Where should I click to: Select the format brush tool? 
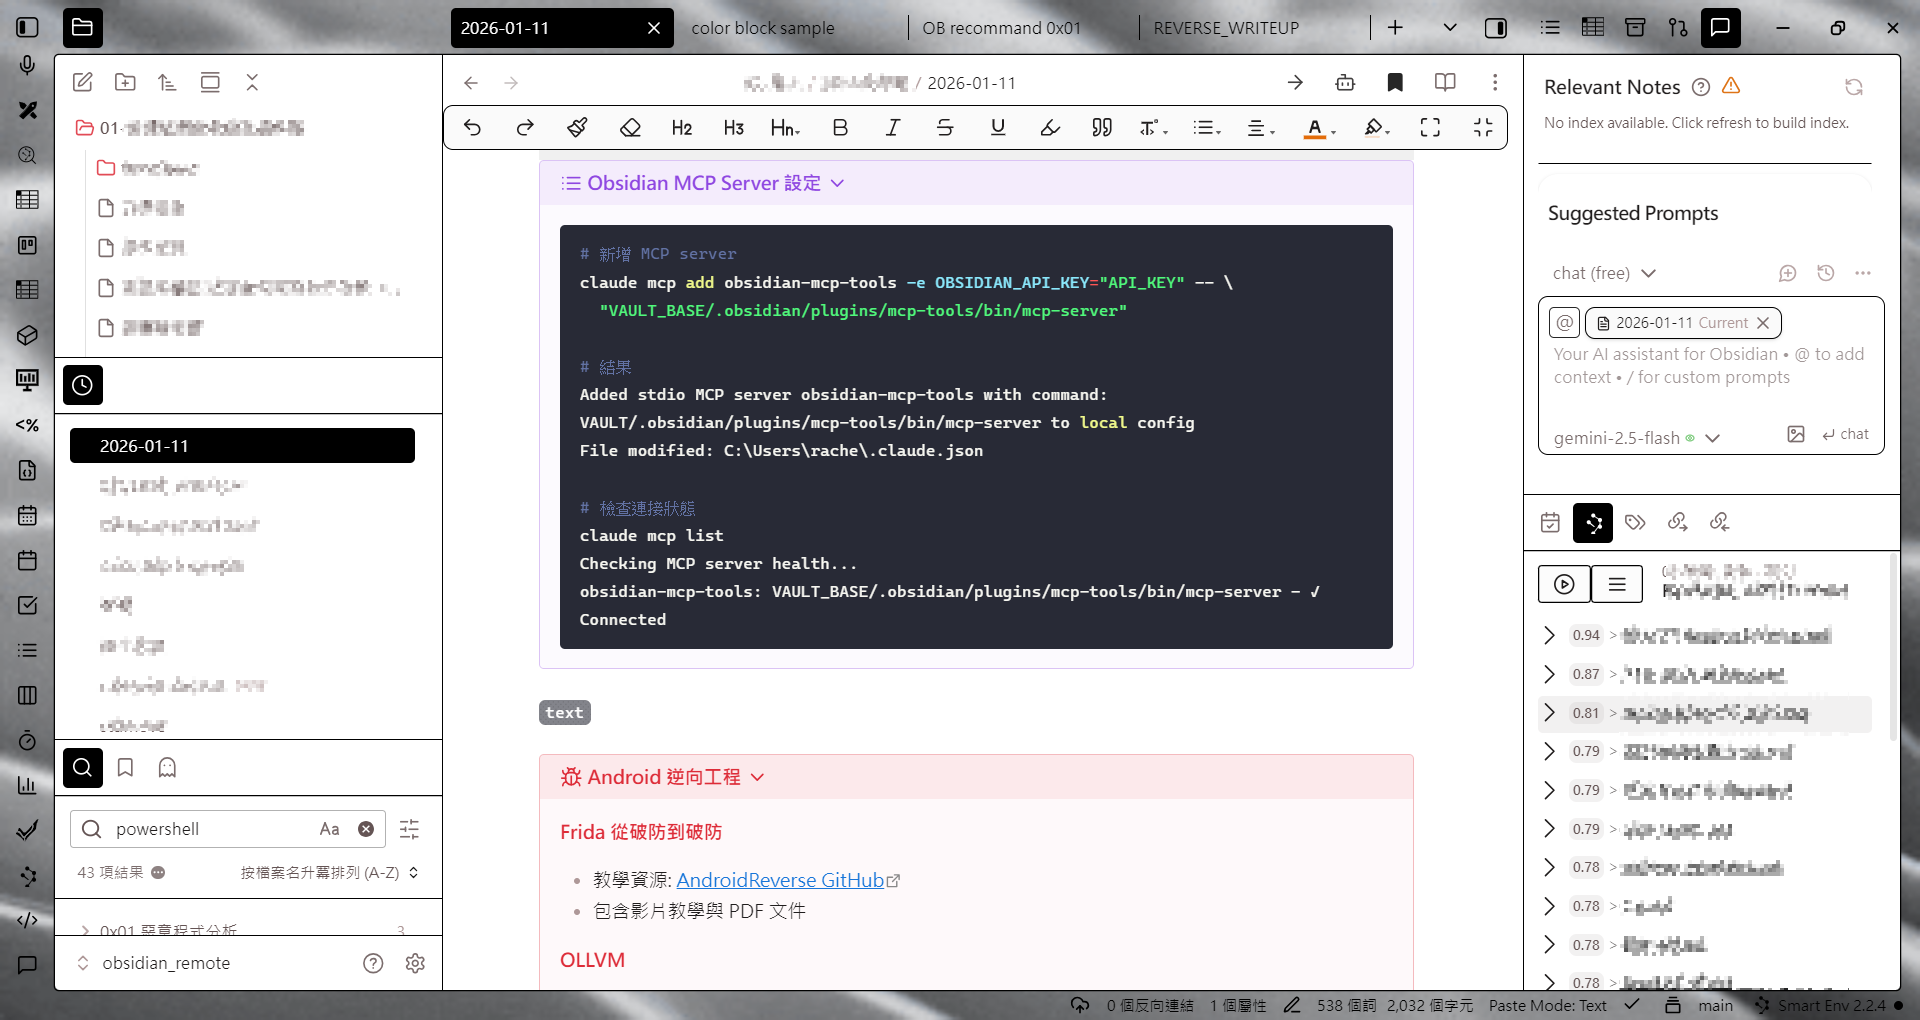[577, 127]
